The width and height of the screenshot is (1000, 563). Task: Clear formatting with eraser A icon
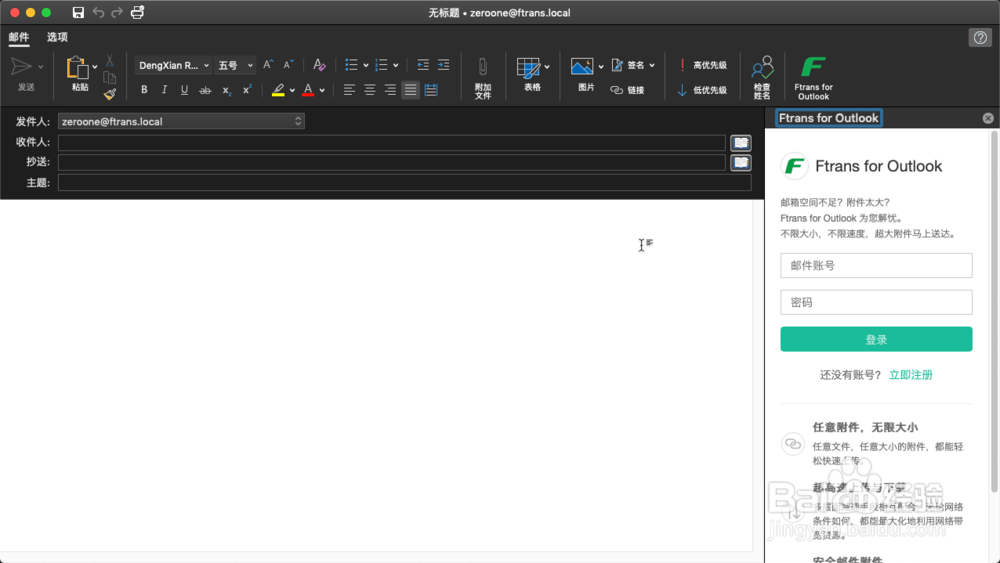click(319, 64)
